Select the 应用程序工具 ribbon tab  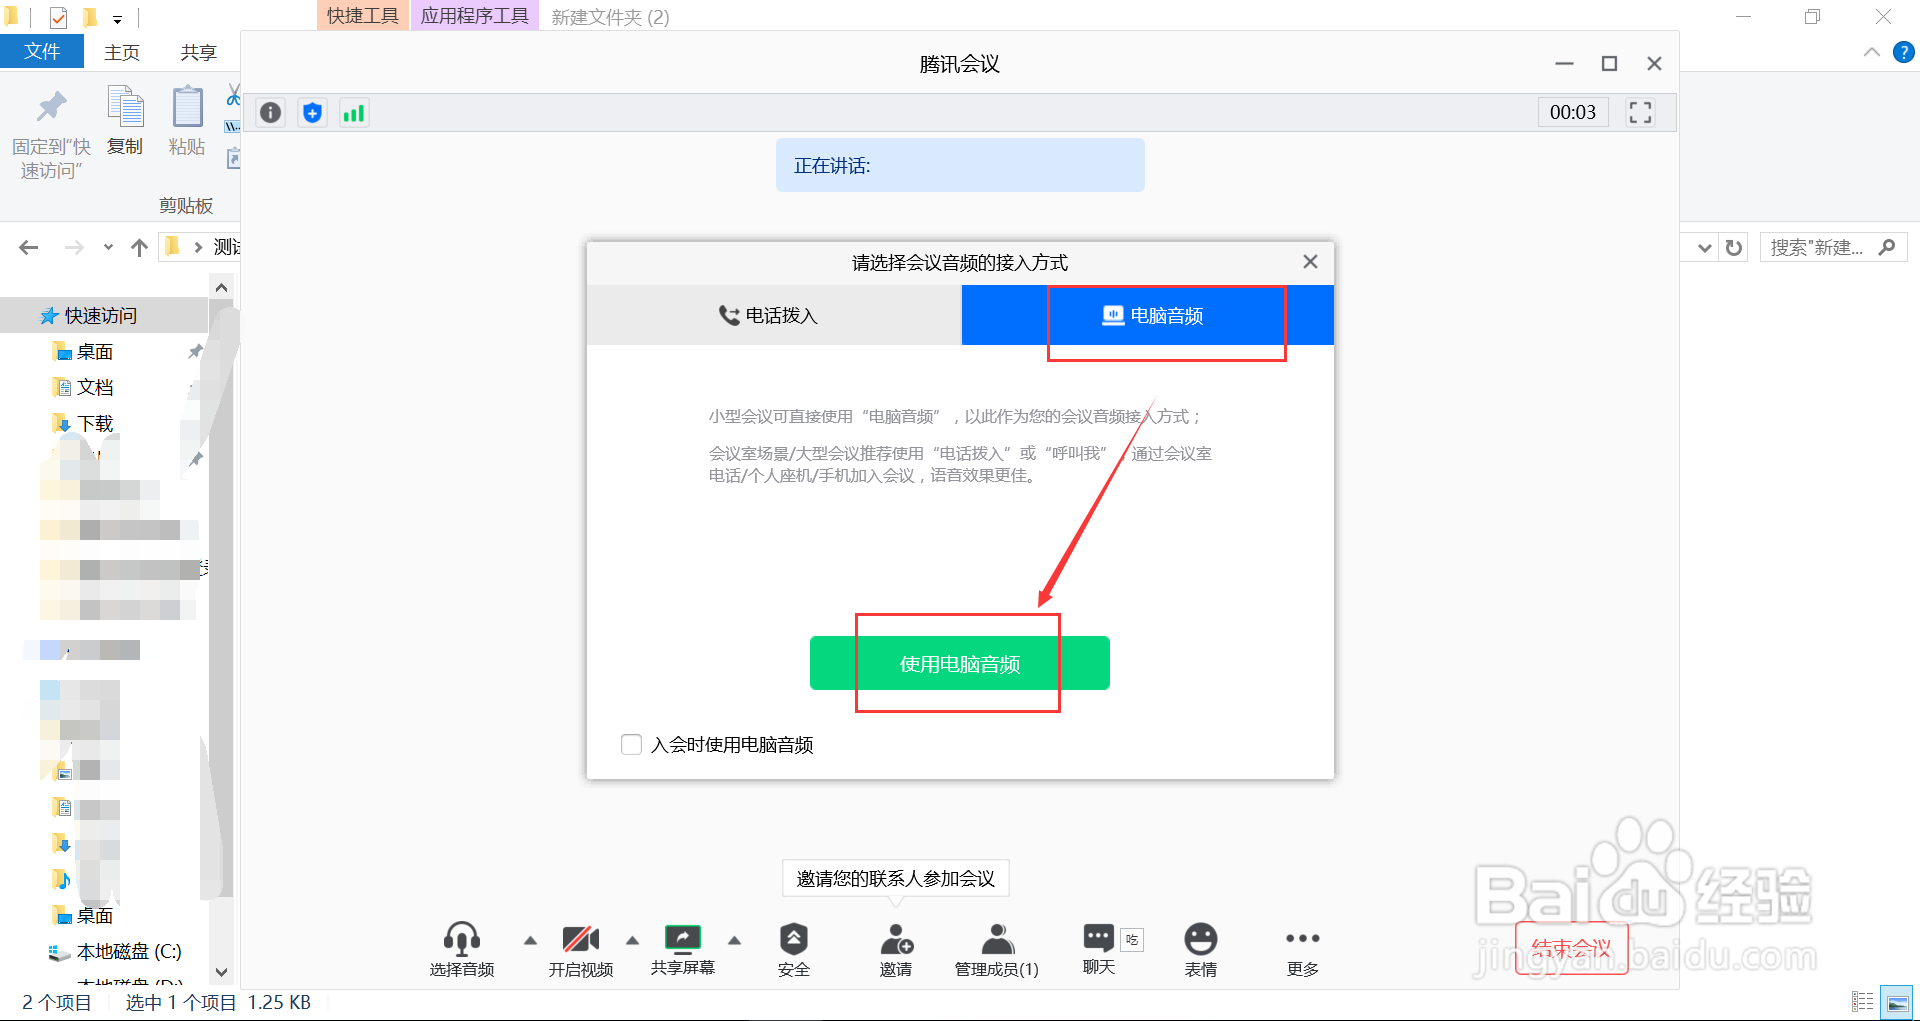(x=475, y=15)
